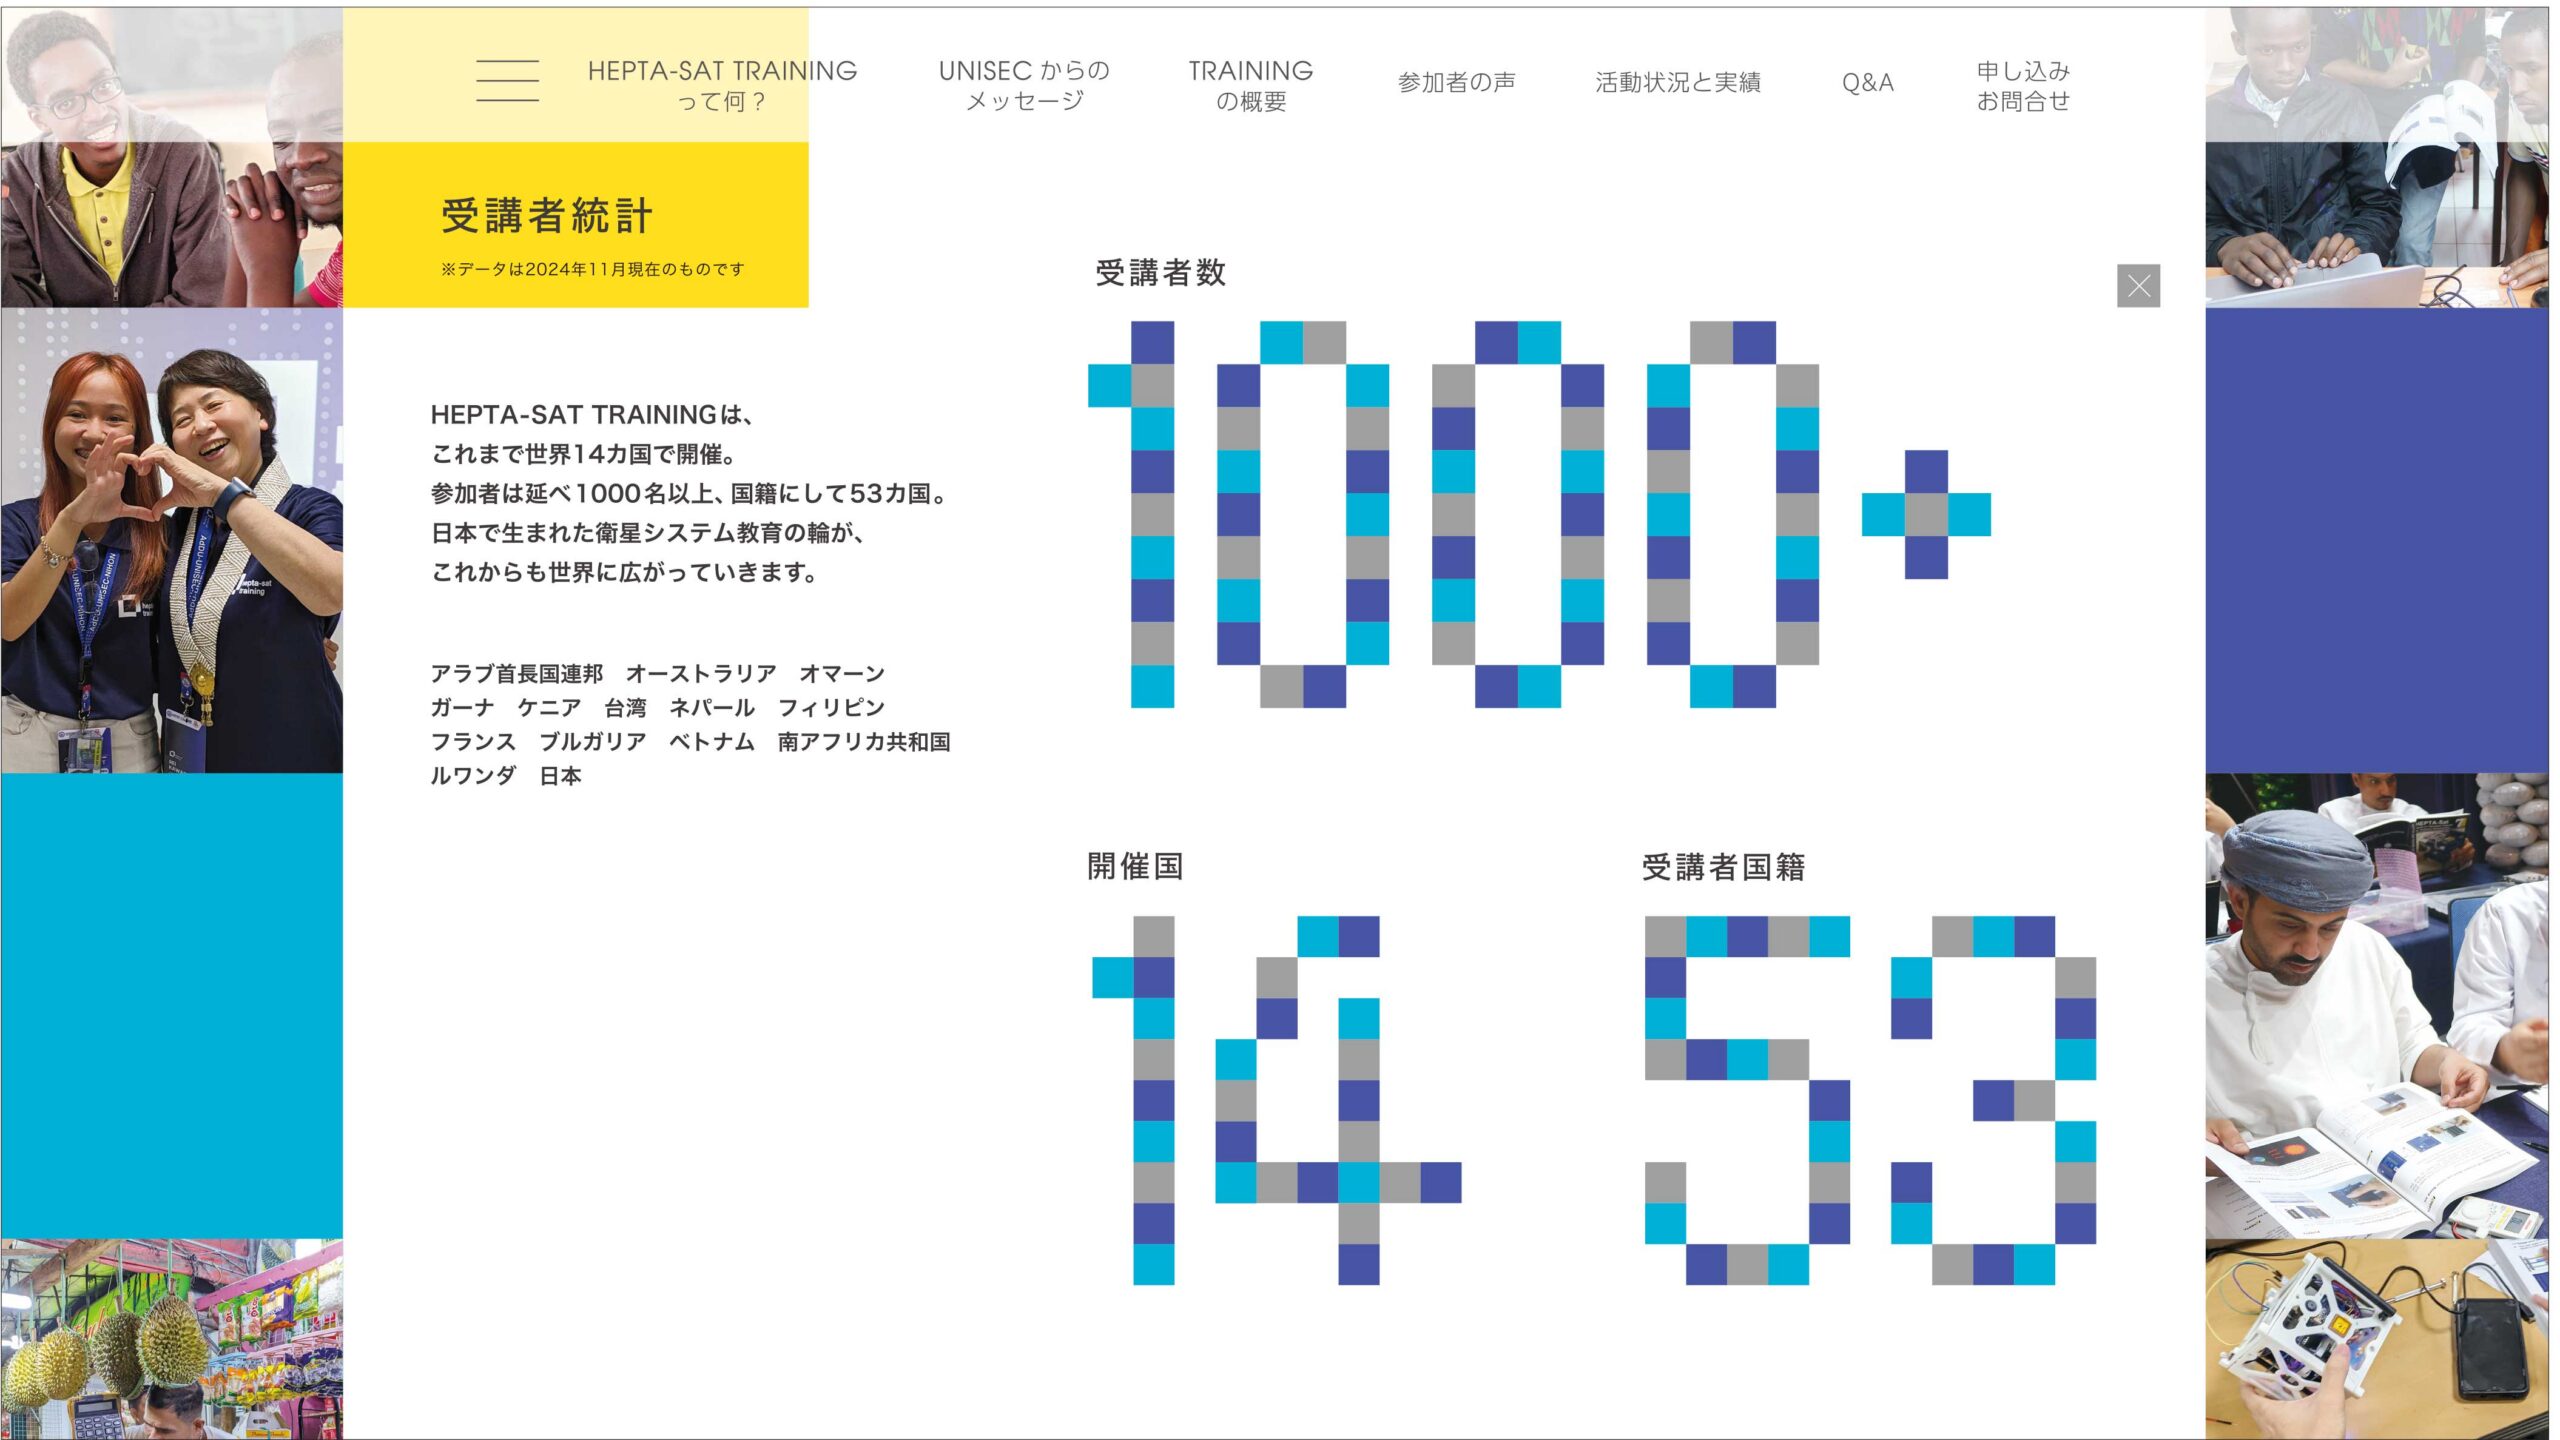Open the Q&A navigation item

click(x=1868, y=82)
